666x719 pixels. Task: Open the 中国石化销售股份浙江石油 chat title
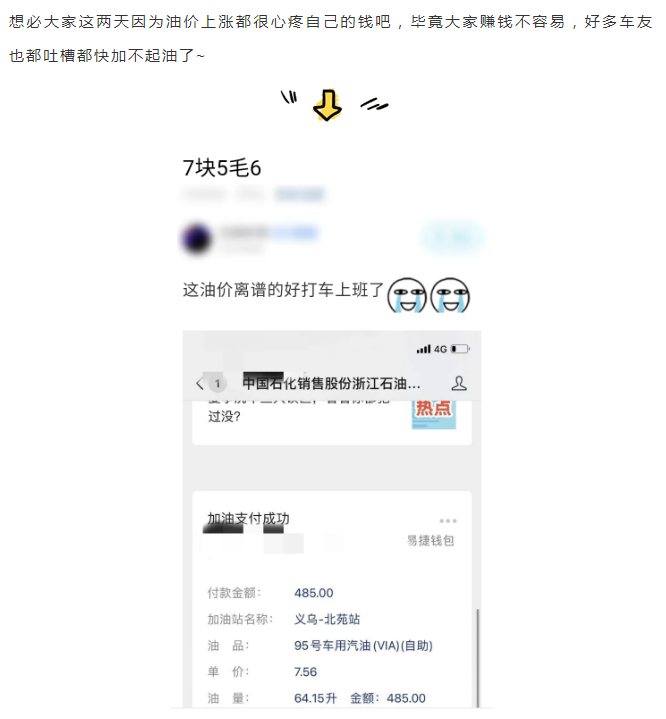(x=331, y=383)
